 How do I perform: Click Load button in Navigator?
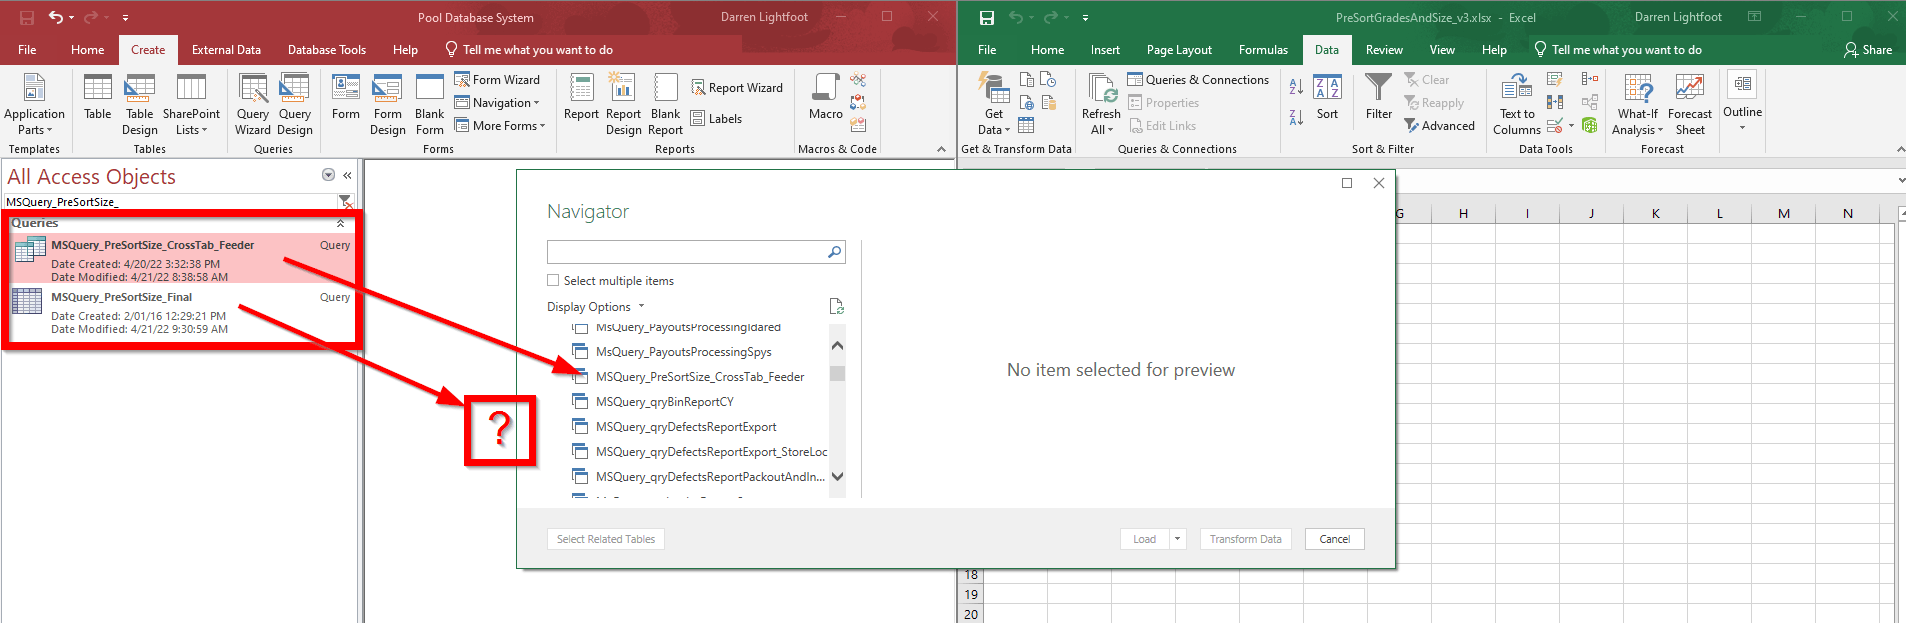tap(1145, 539)
